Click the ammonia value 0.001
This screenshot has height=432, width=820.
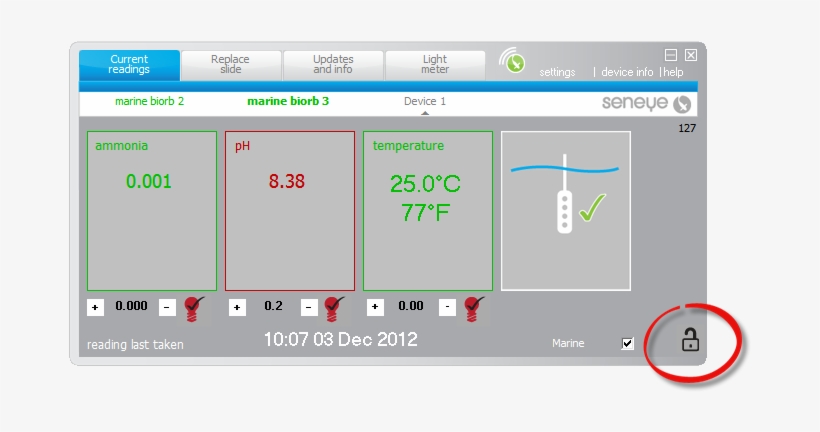tap(149, 181)
